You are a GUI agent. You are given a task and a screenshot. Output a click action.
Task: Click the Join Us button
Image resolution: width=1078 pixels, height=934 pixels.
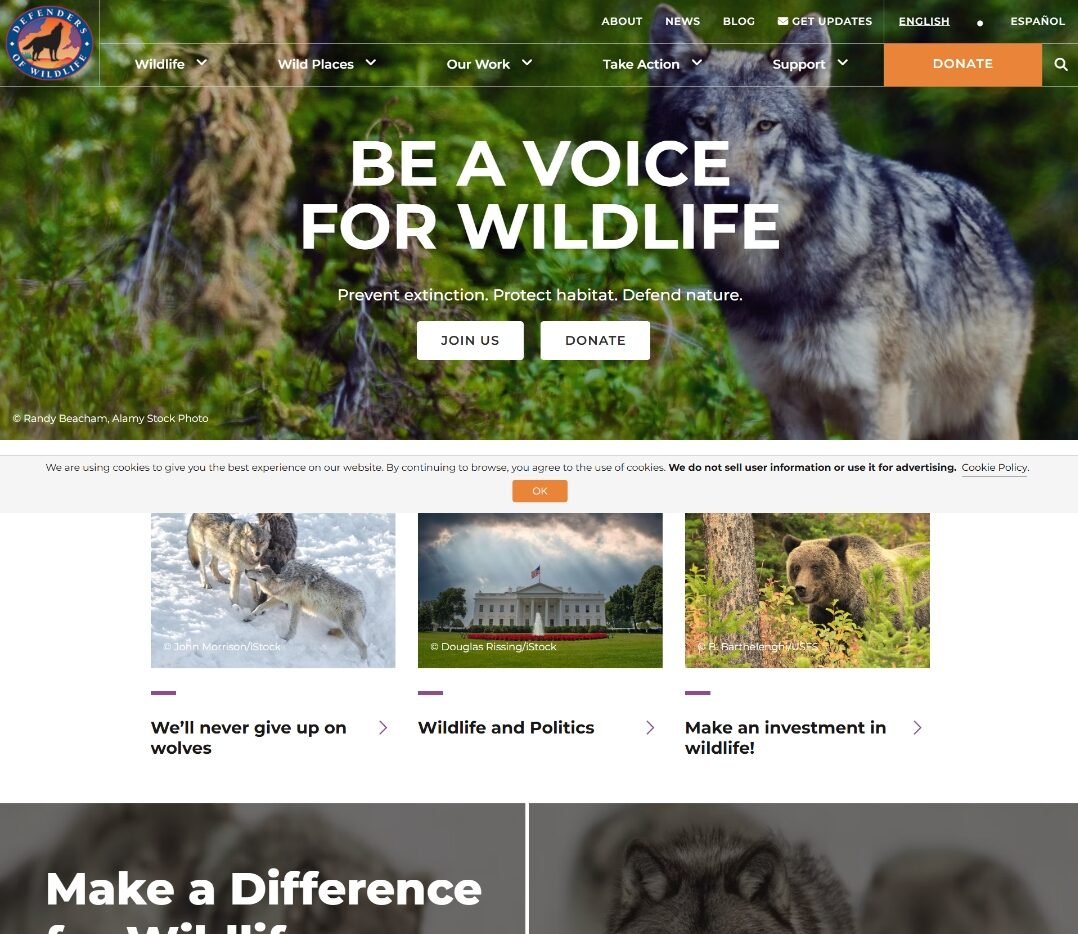pos(470,340)
